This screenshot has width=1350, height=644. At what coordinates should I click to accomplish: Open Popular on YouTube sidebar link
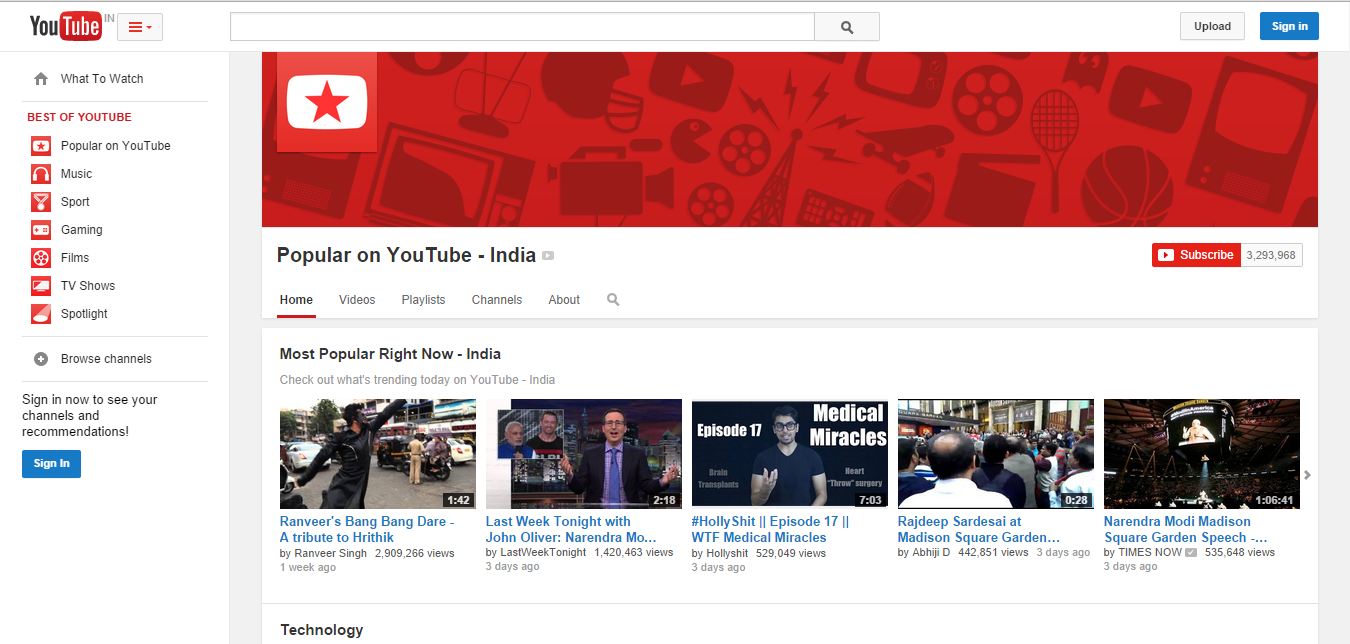click(116, 146)
